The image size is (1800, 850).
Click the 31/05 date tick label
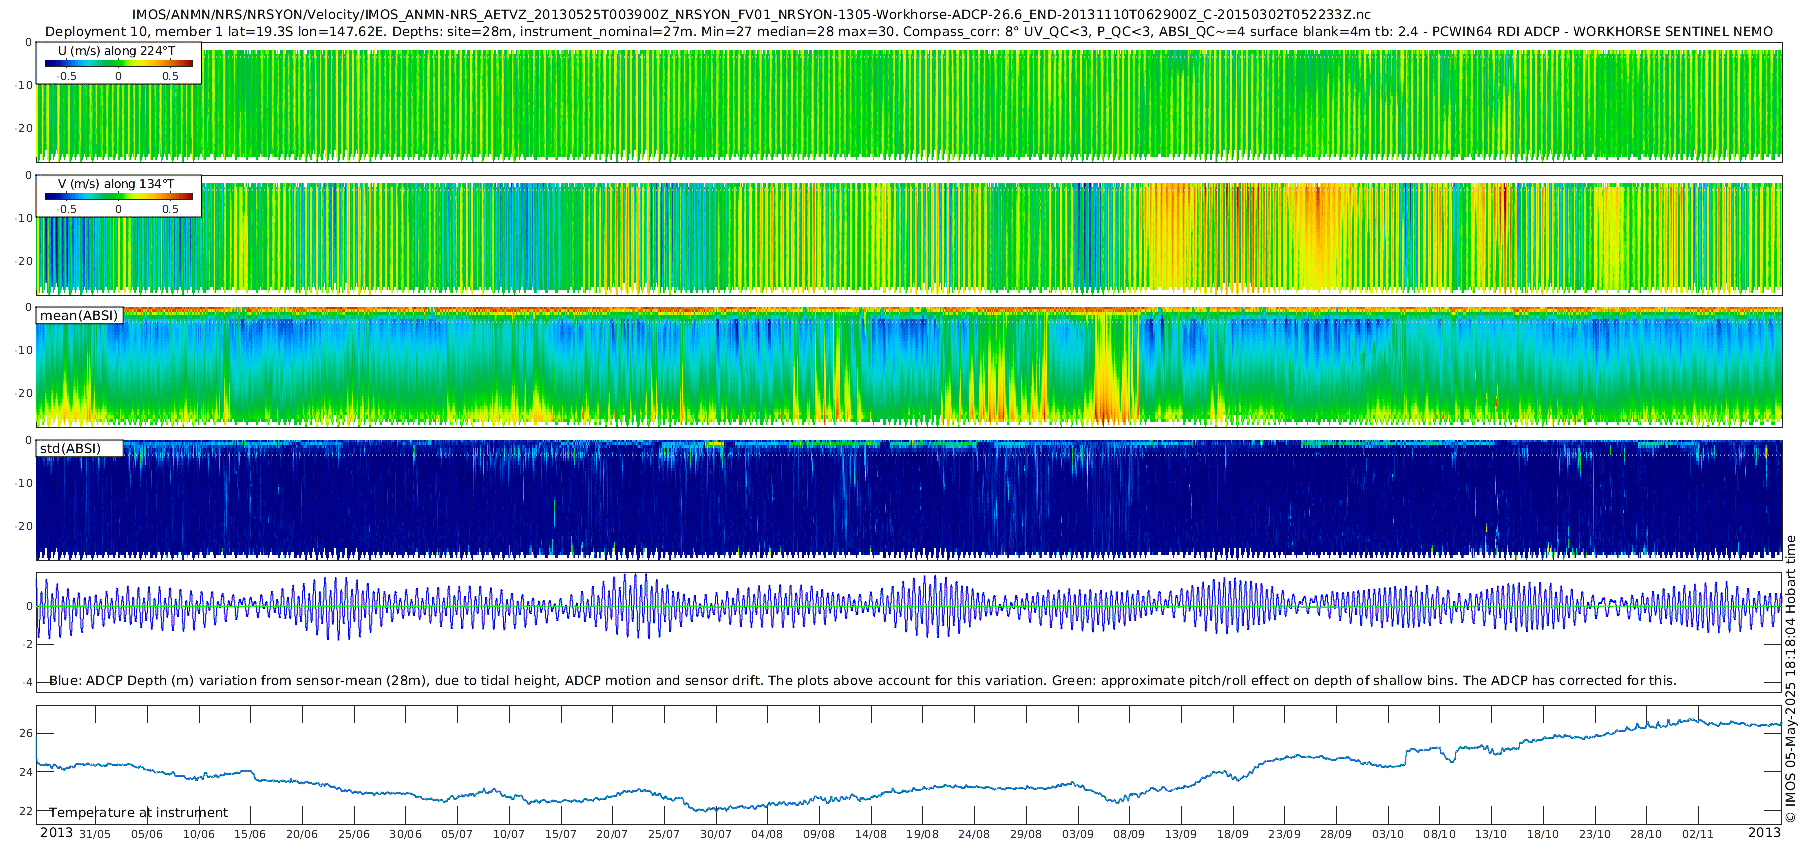pos(95,834)
